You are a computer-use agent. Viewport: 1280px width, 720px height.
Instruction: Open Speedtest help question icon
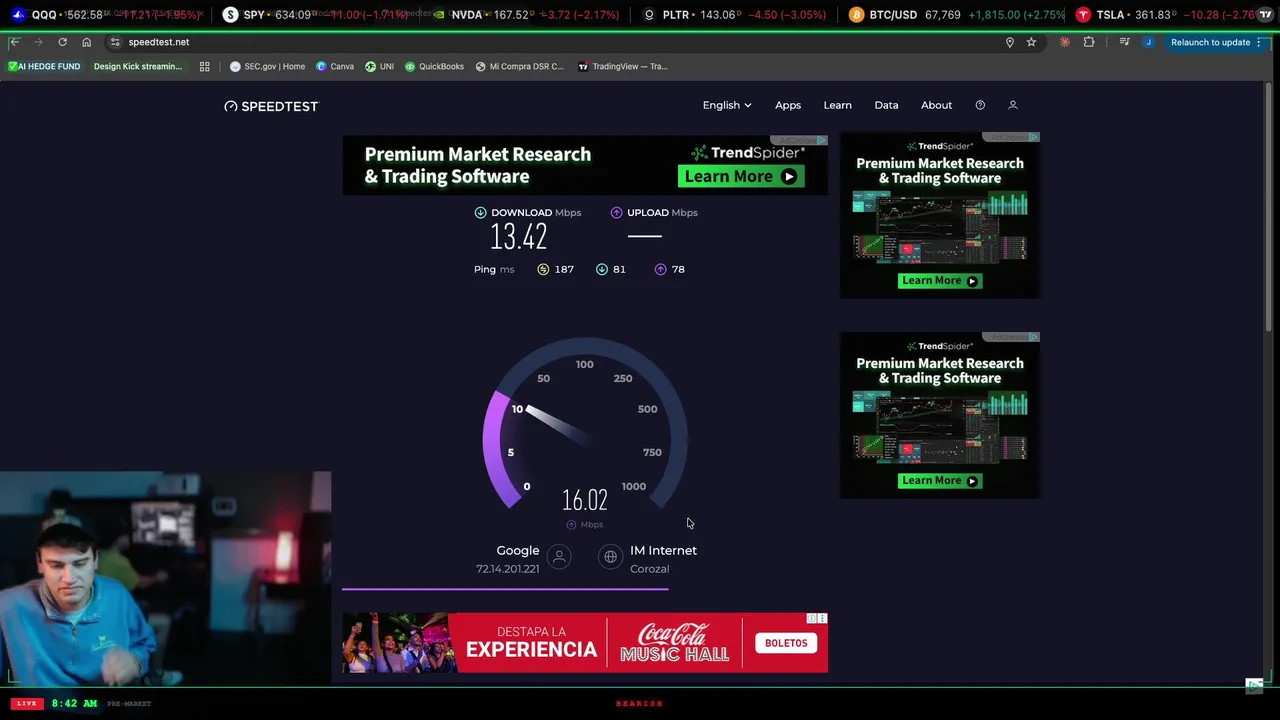(980, 105)
